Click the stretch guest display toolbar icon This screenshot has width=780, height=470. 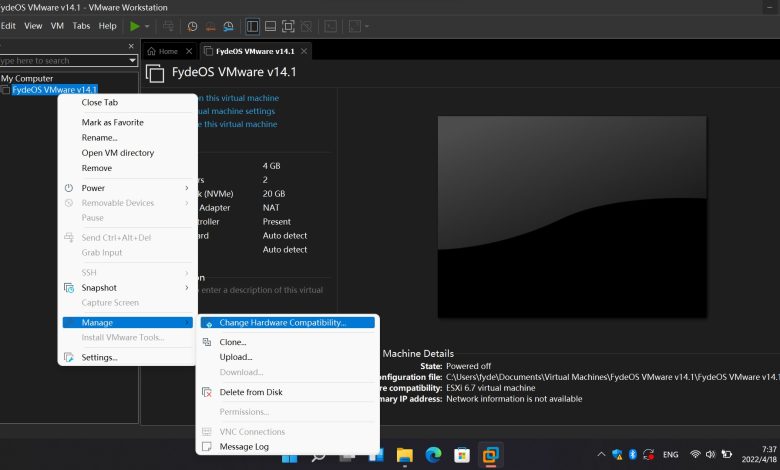[x=355, y=26]
